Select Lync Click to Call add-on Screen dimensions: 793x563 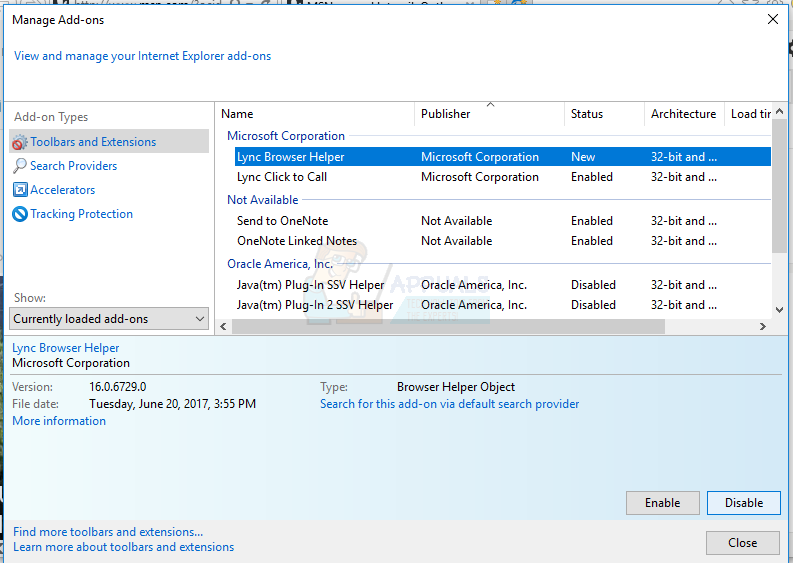point(282,177)
